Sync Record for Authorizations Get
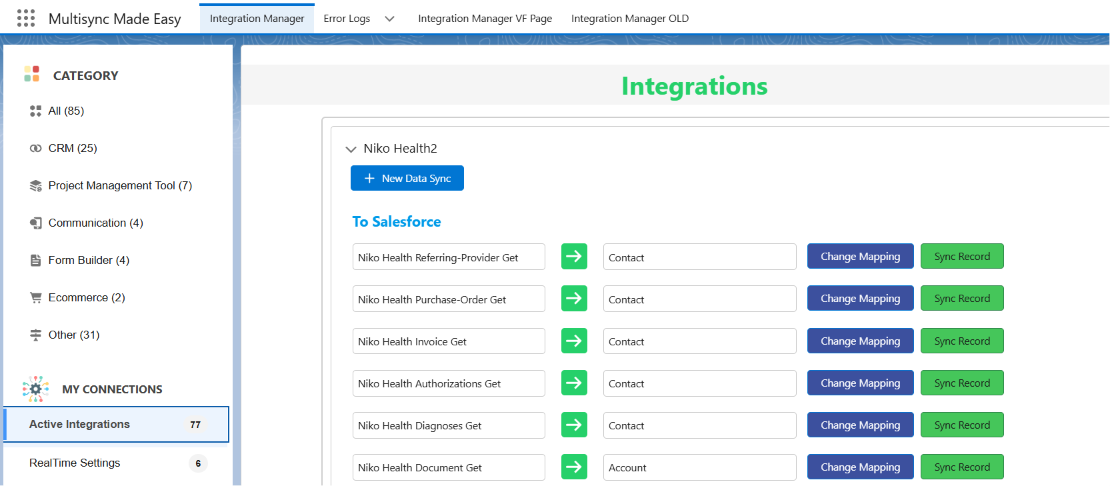The image size is (1110, 486). 962,383
